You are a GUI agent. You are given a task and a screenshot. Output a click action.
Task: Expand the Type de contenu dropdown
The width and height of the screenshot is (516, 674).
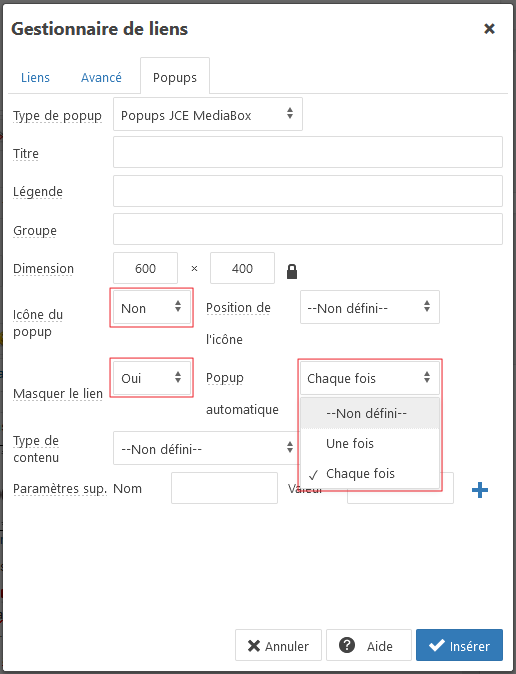coord(206,449)
